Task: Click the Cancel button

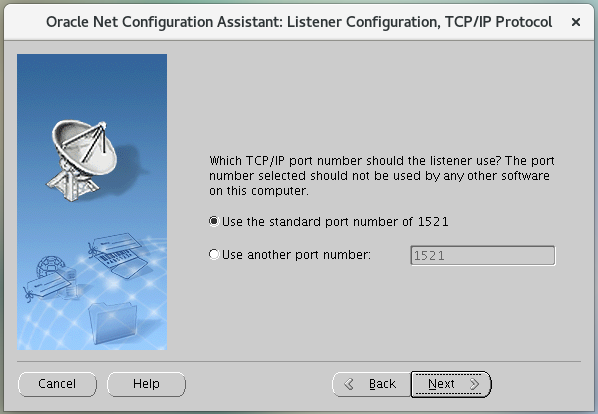Action: [x=57, y=384]
